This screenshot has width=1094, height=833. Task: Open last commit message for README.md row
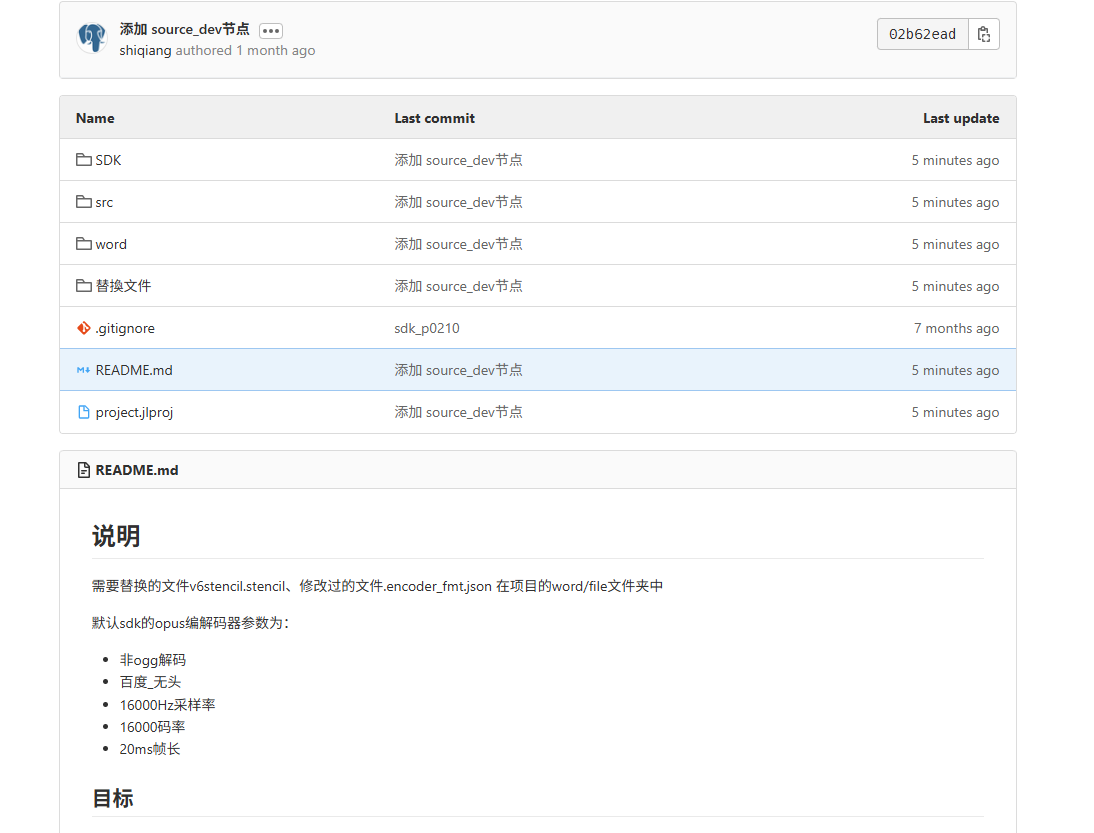[458, 370]
